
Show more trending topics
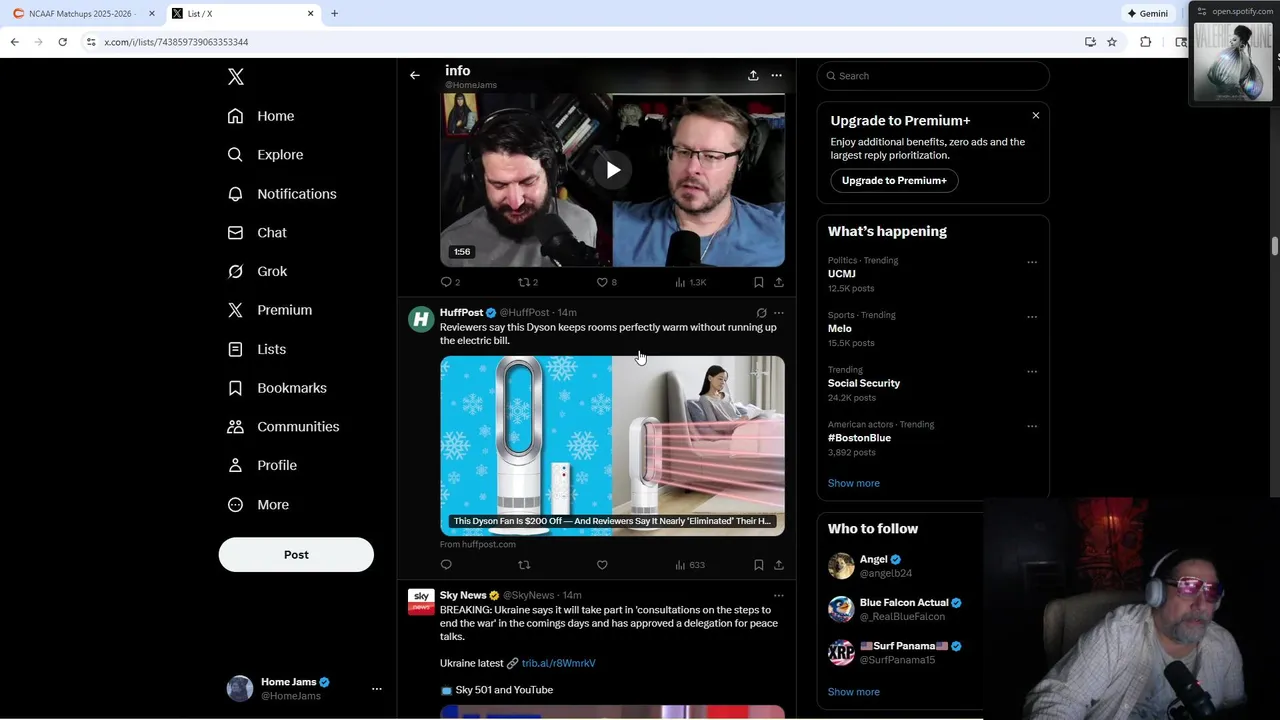(854, 483)
